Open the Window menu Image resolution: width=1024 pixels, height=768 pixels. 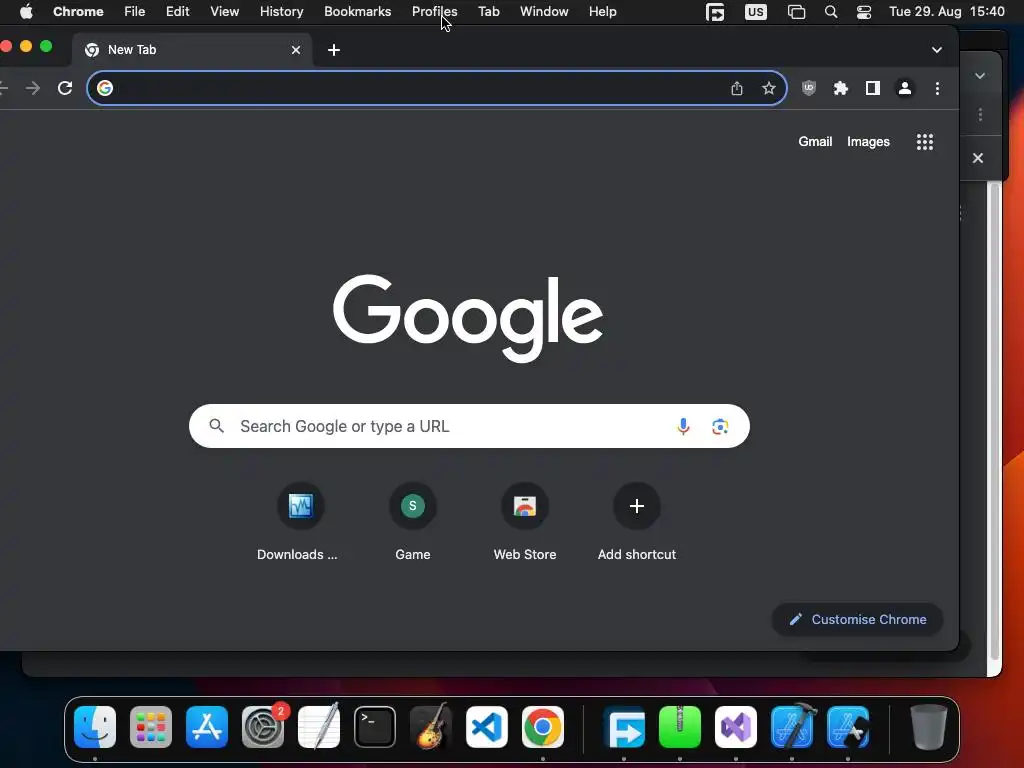click(x=544, y=12)
